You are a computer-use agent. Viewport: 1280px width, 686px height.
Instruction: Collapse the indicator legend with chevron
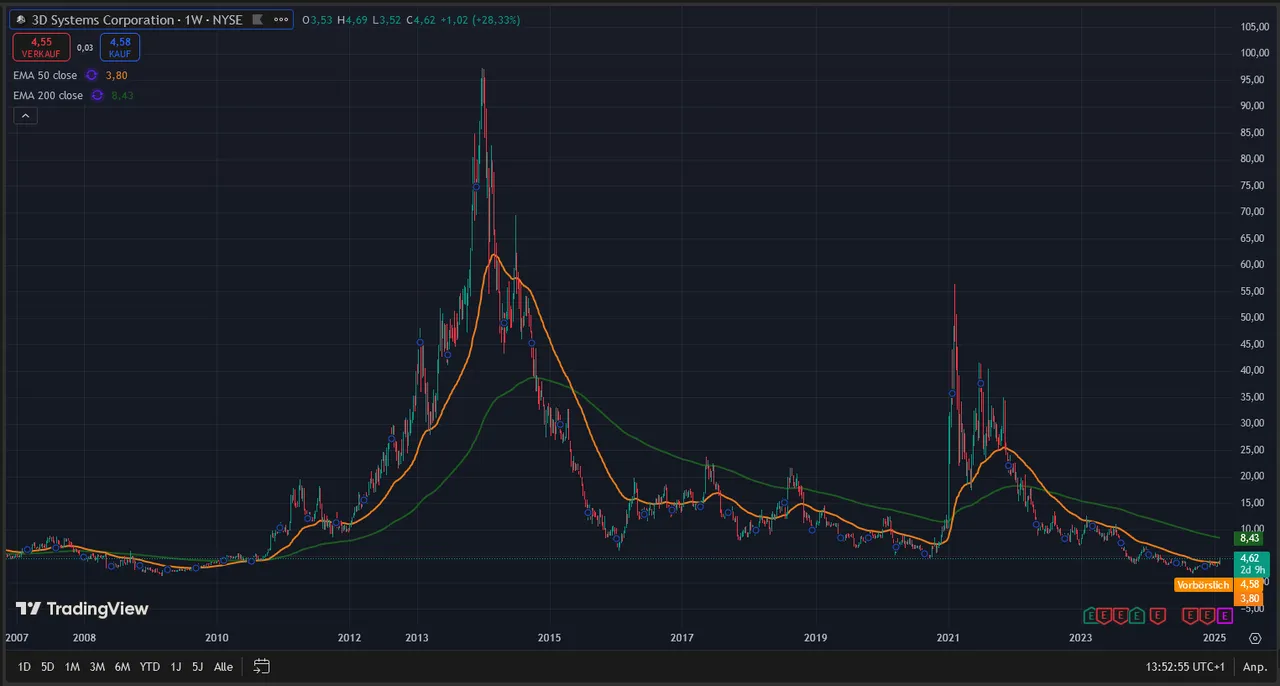[x=25, y=116]
